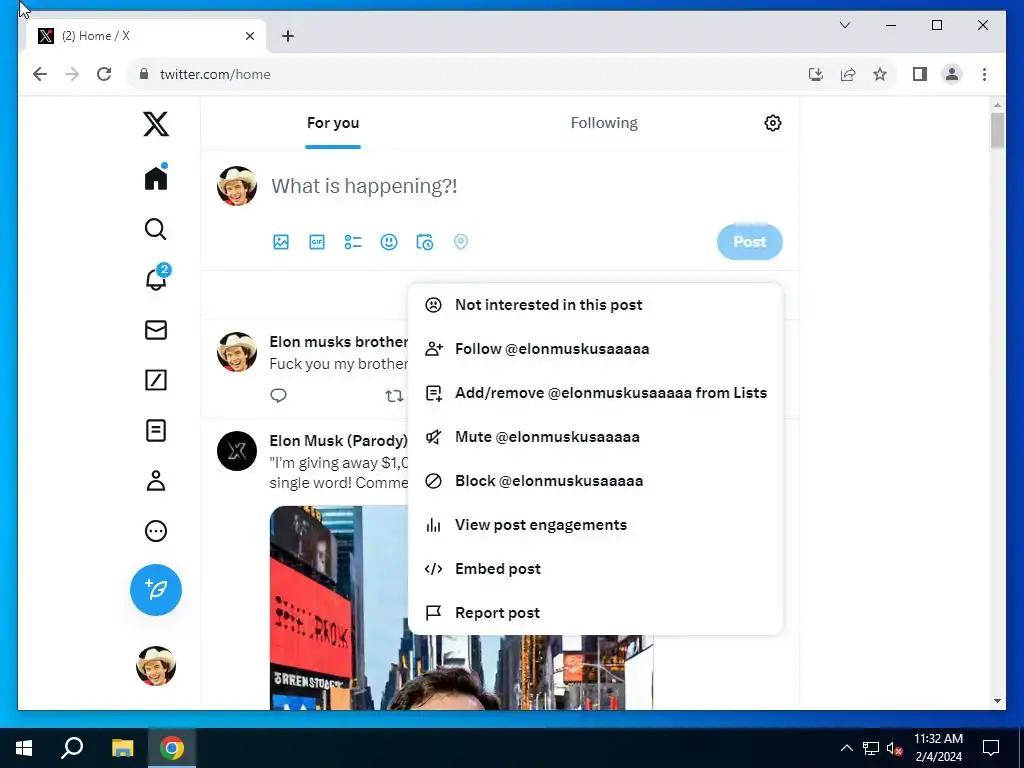This screenshot has height=768, width=1024.
Task: Open File Explorer from taskbar
Action: [x=122, y=748]
